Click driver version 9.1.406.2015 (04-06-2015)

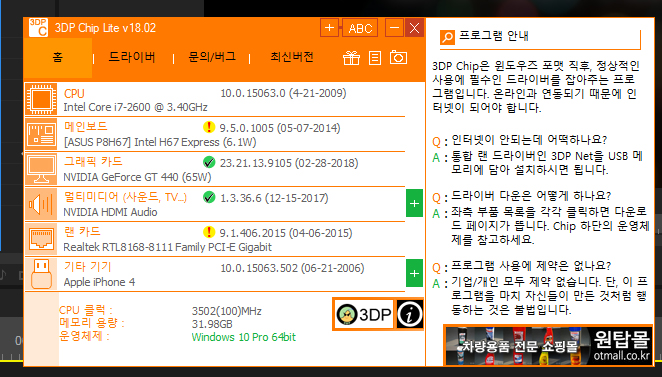tap(286, 233)
